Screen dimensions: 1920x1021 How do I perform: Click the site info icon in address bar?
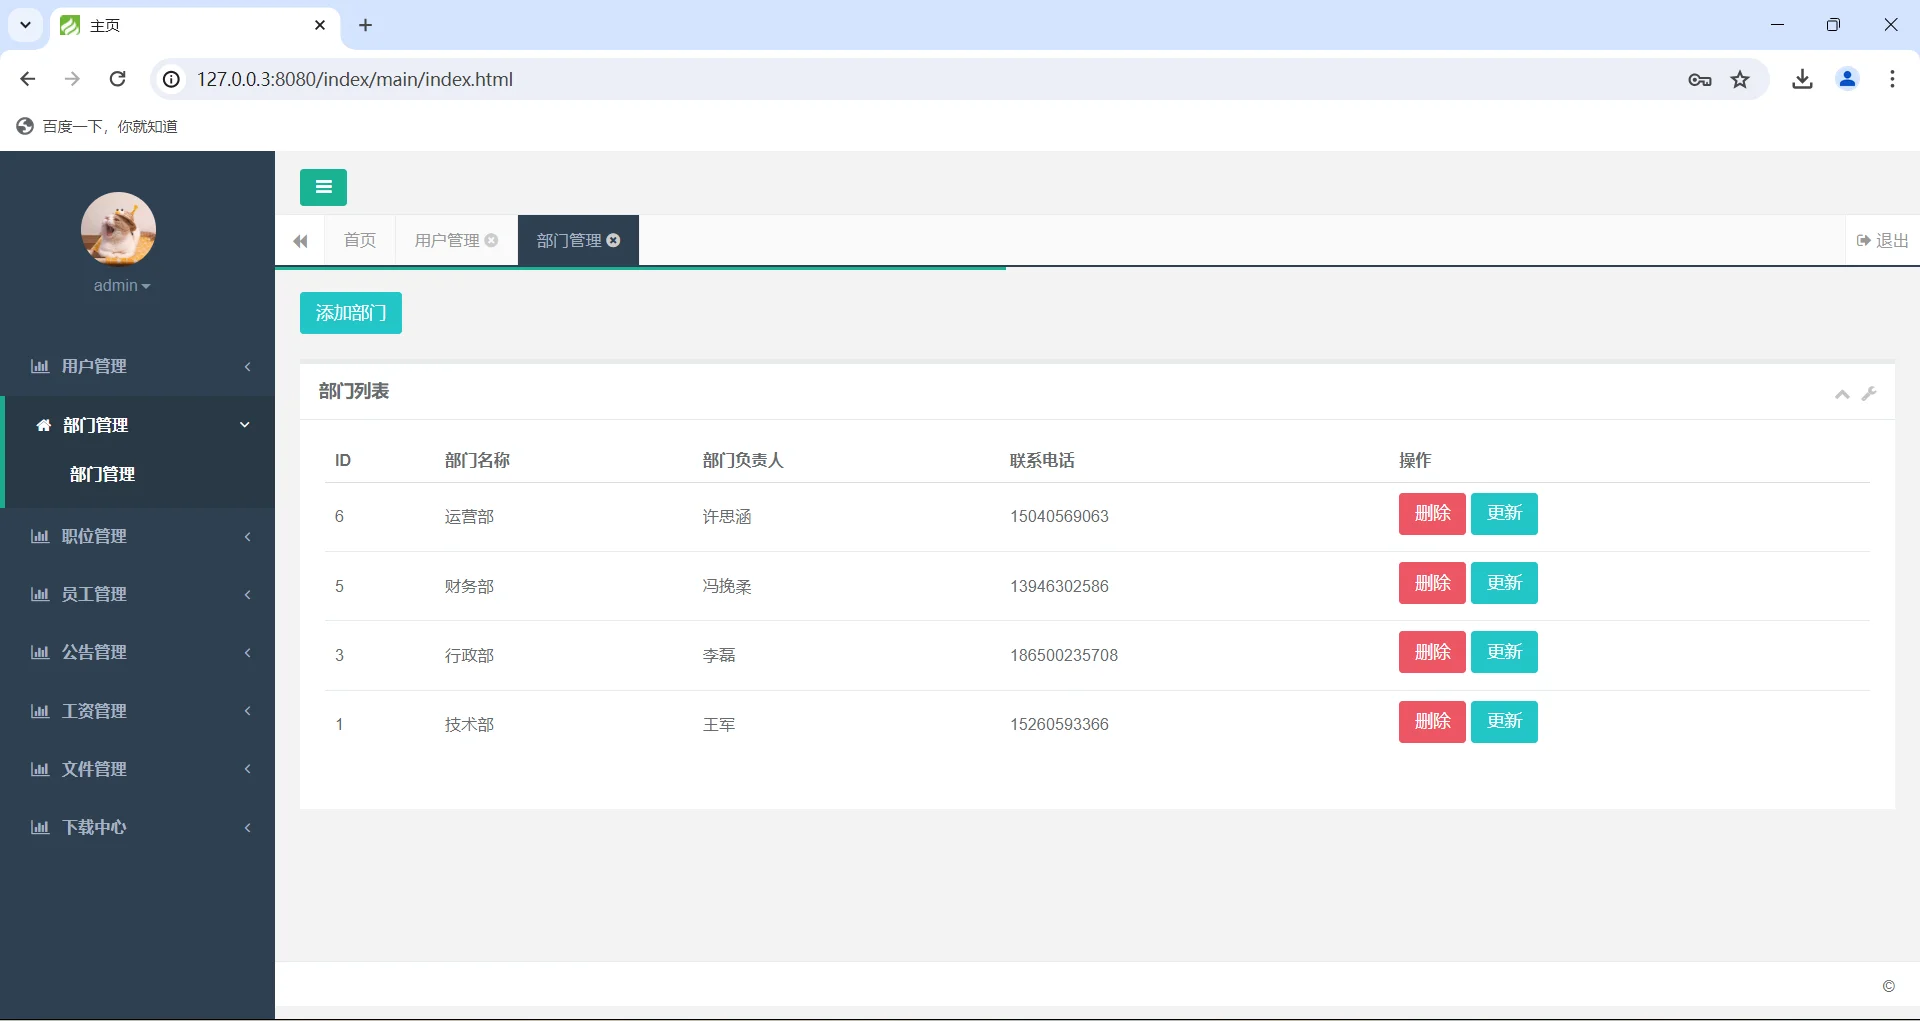pos(171,79)
